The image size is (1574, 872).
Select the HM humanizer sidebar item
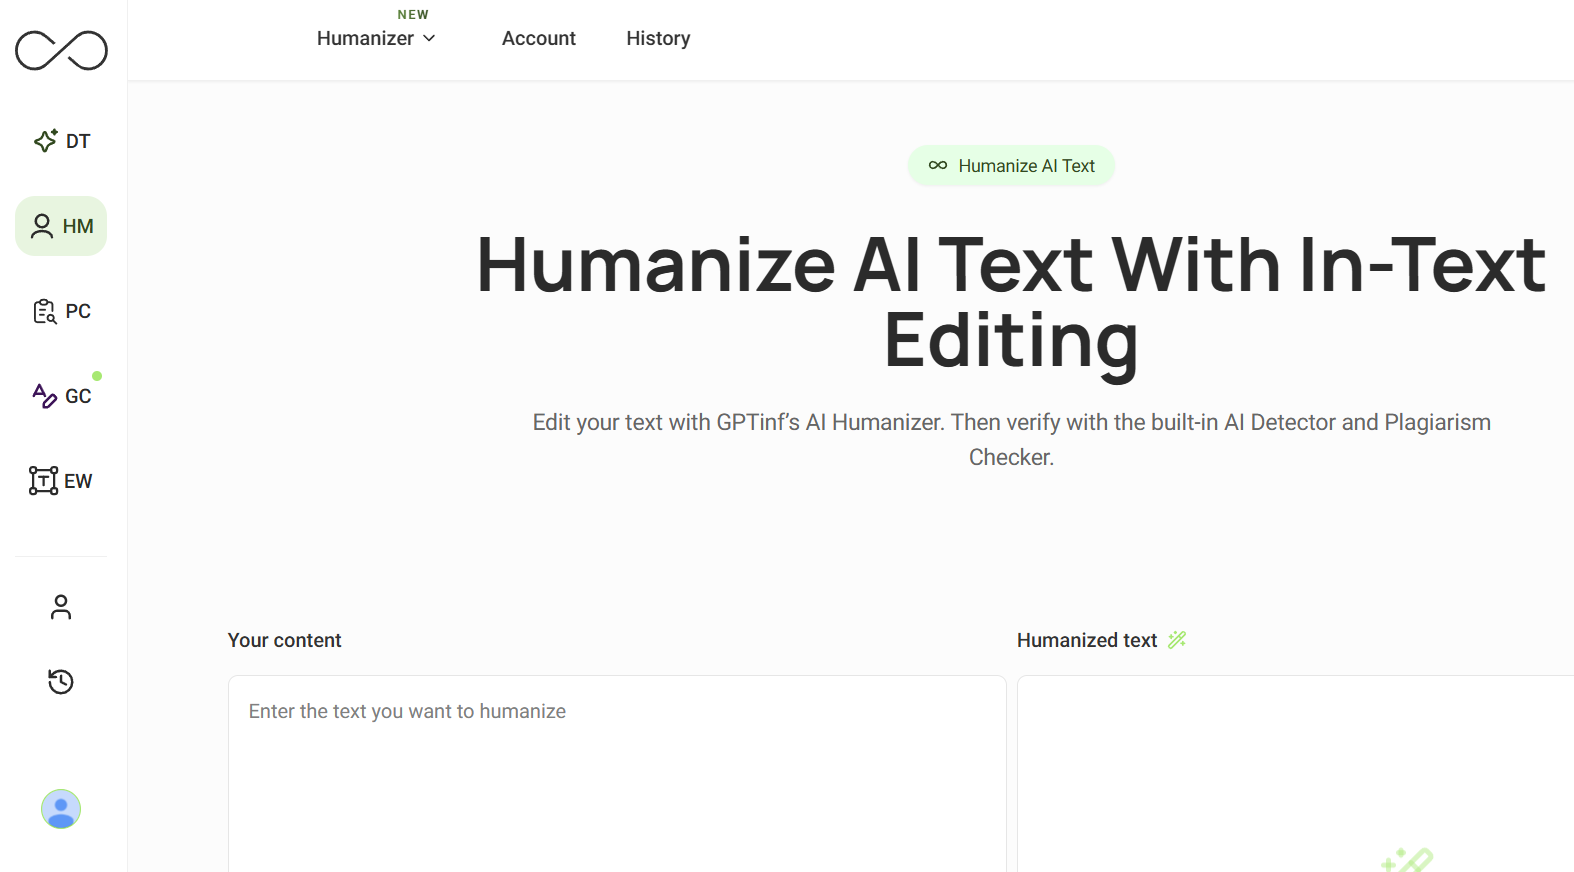61,226
